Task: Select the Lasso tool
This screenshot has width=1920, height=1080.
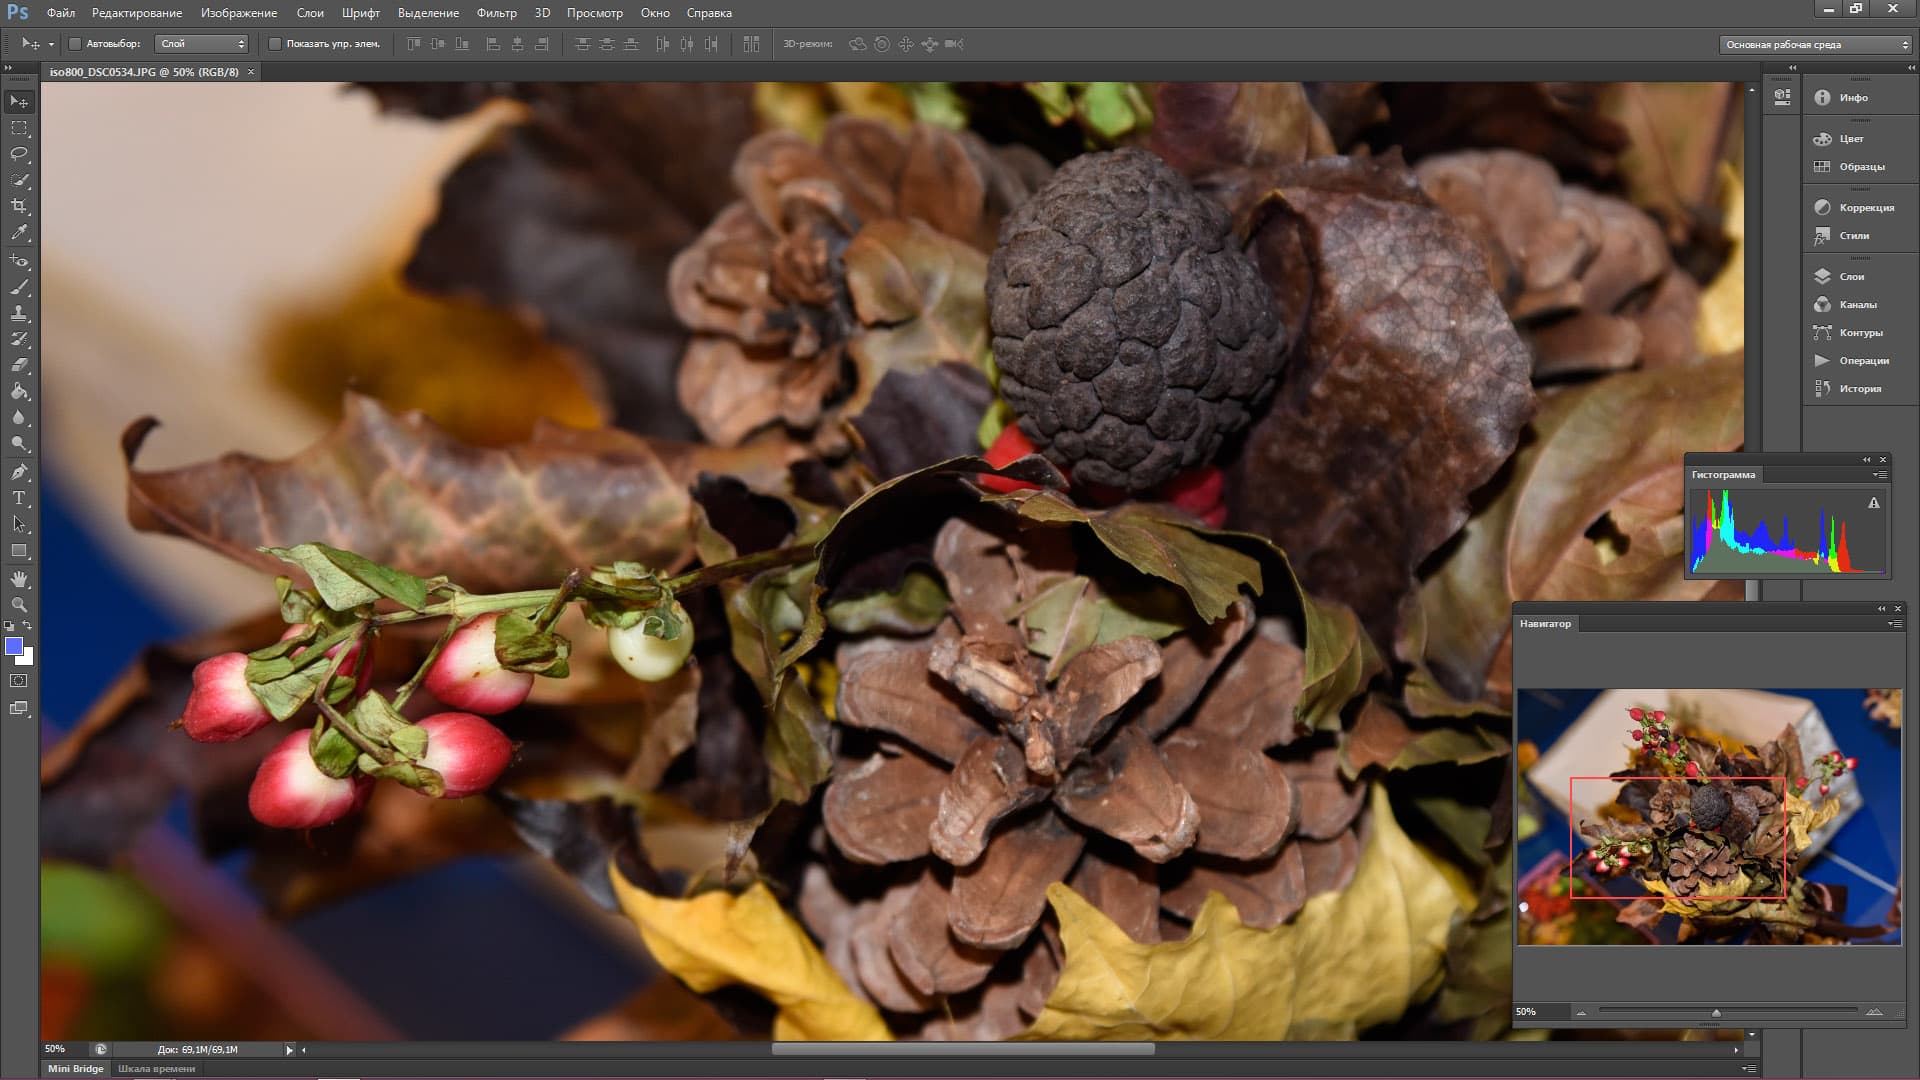Action: pyautogui.click(x=19, y=154)
